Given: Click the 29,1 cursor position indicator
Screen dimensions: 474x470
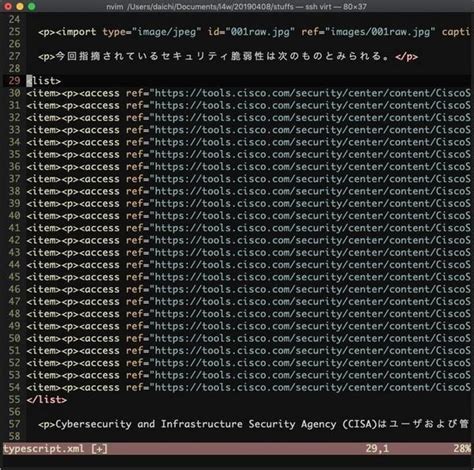Looking at the screenshot, I should click(x=377, y=449).
